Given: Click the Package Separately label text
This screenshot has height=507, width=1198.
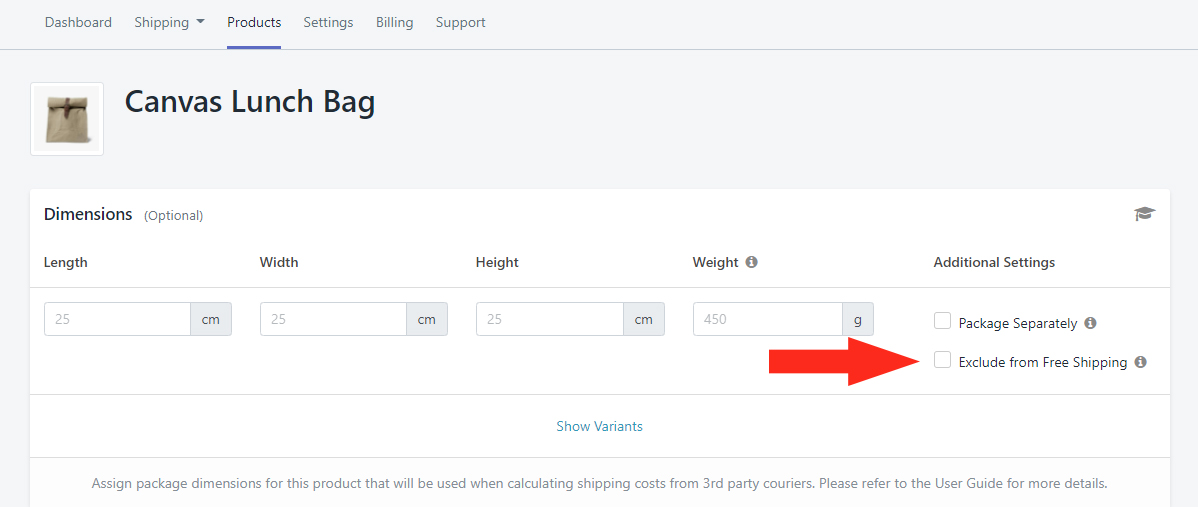Looking at the screenshot, I should [1018, 323].
